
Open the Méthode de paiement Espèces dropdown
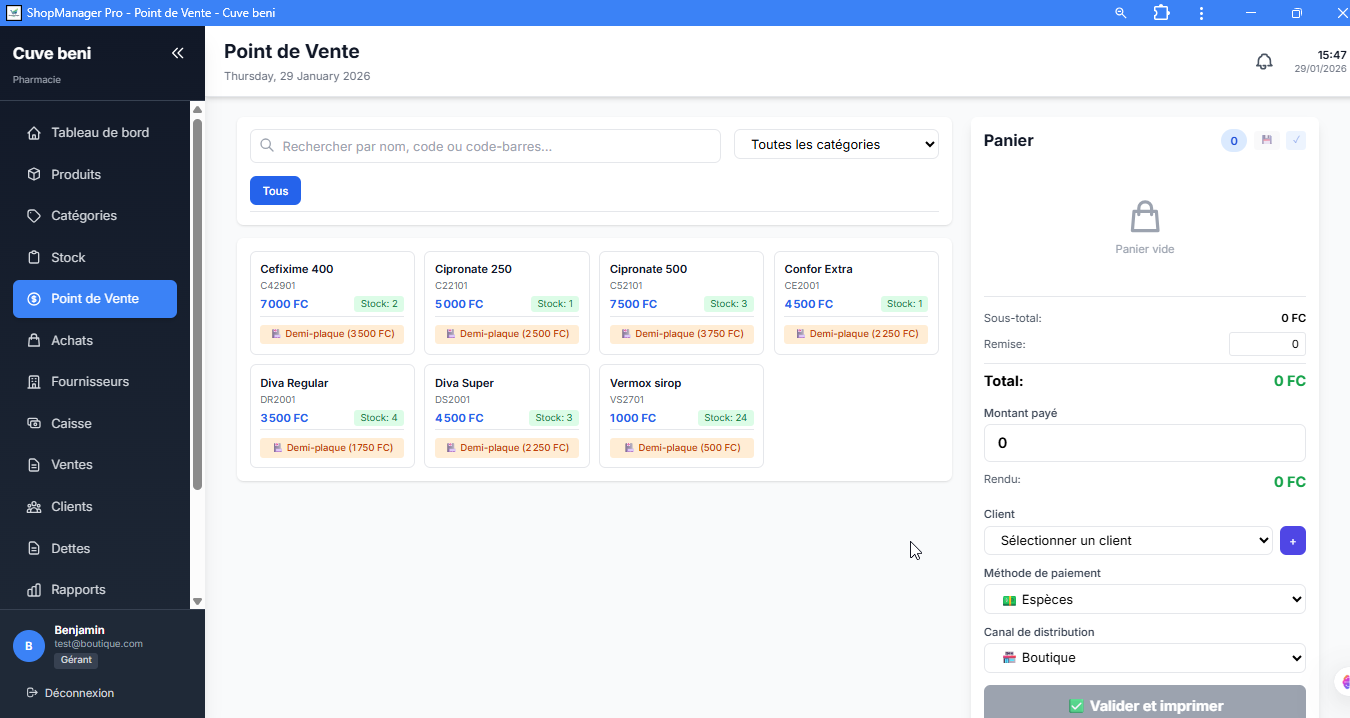1144,600
